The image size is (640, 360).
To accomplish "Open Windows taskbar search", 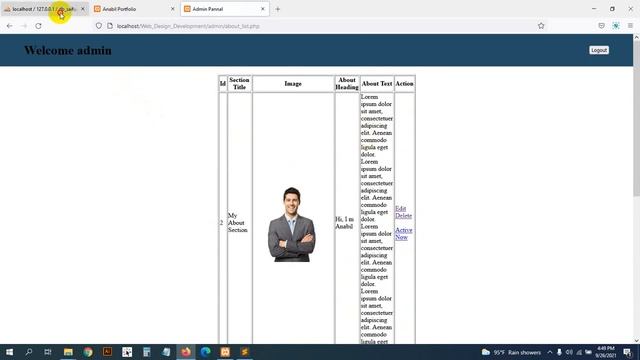I will (29, 352).
